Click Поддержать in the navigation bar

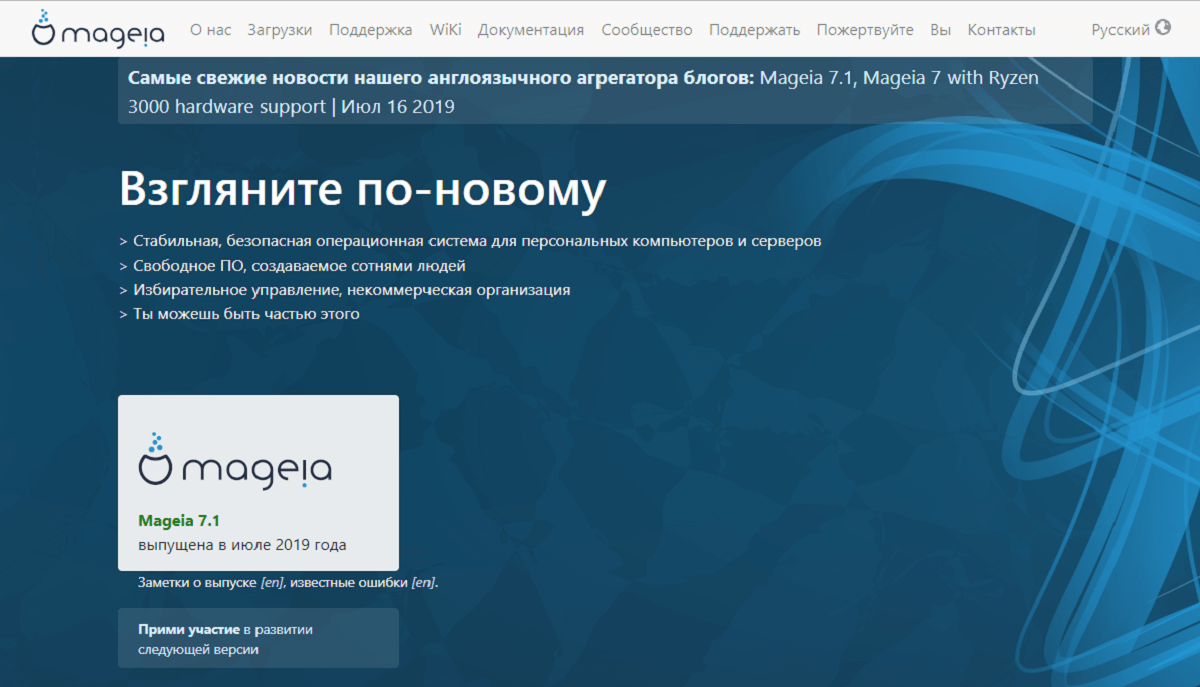tap(754, 30)
